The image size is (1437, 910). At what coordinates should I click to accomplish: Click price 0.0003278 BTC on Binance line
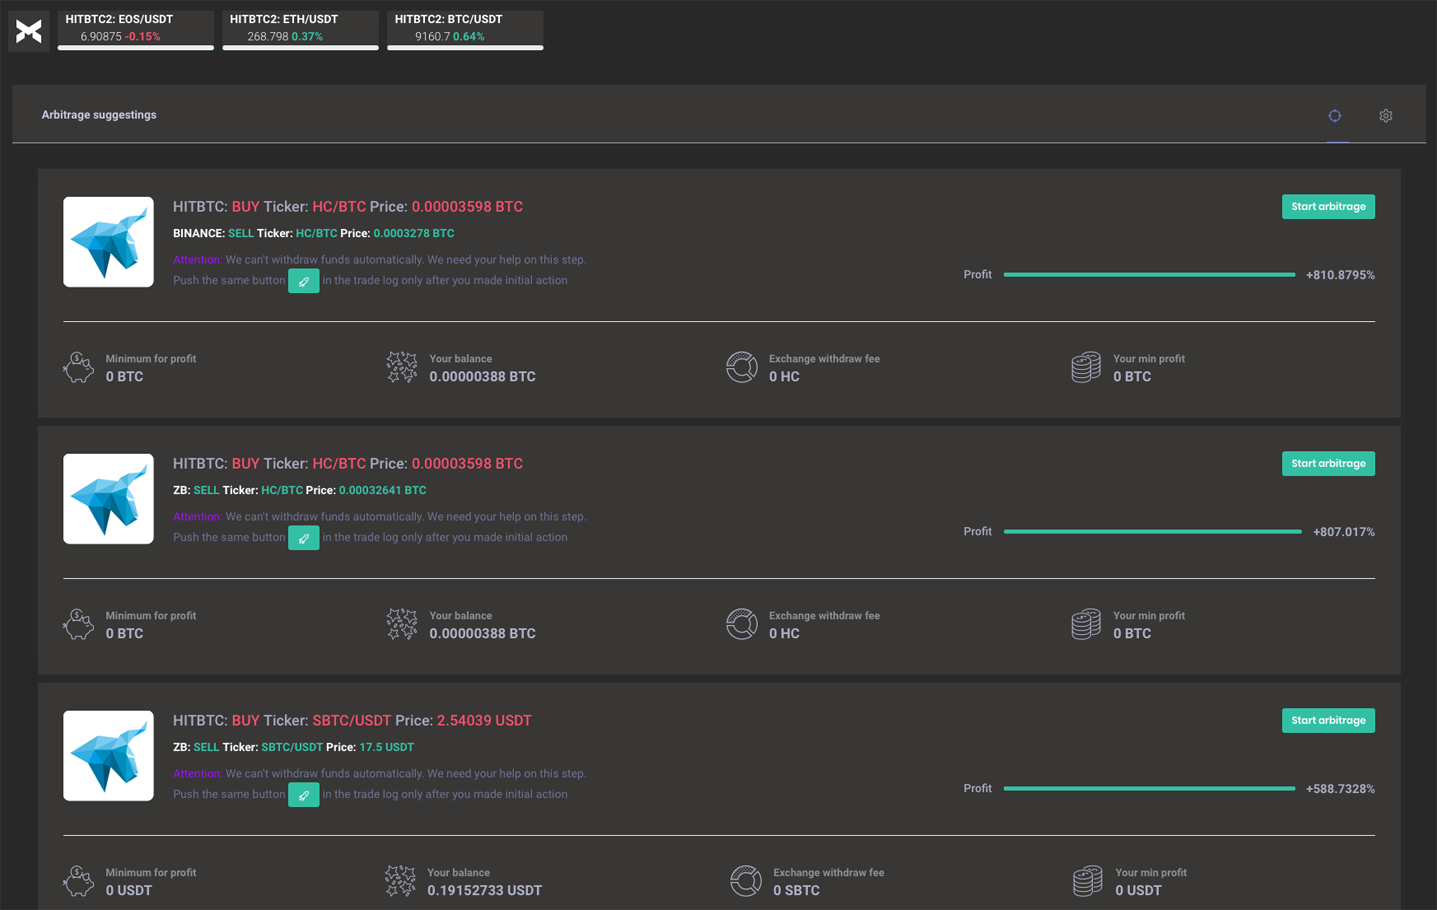[414, 234]
